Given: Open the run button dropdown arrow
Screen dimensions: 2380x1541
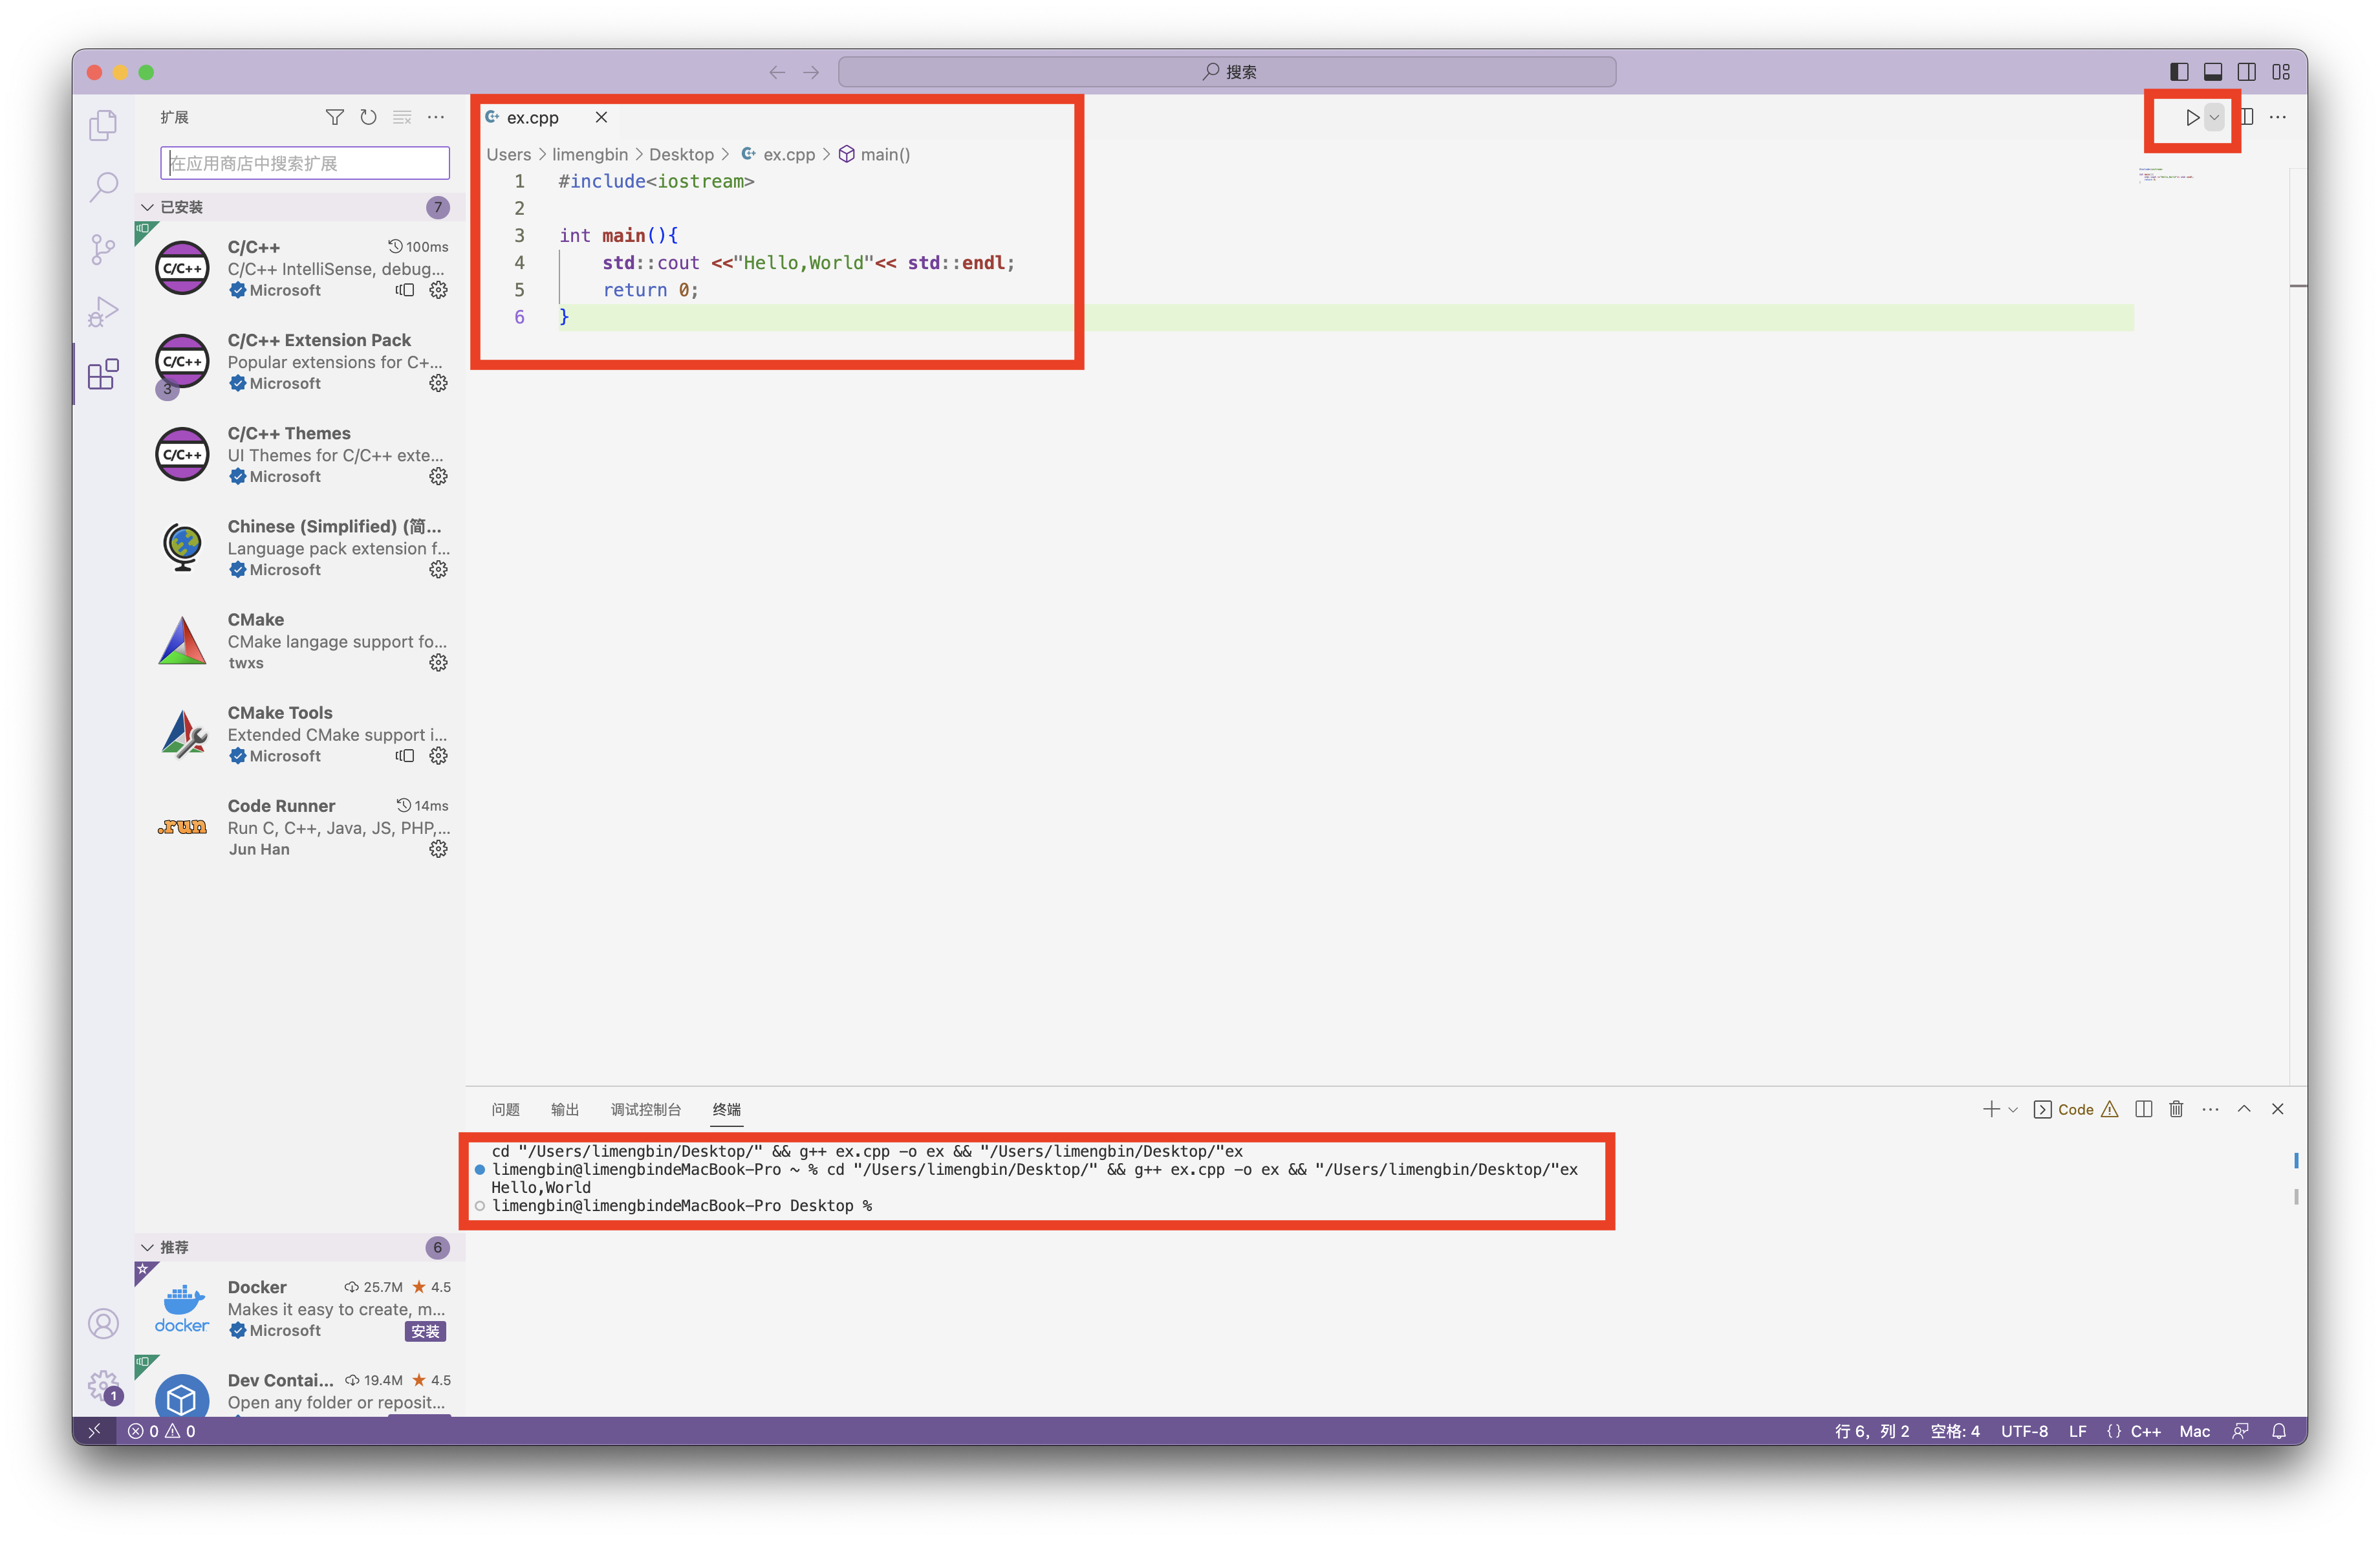Looking at the screenshot, I should click(x=2215, y=117).
